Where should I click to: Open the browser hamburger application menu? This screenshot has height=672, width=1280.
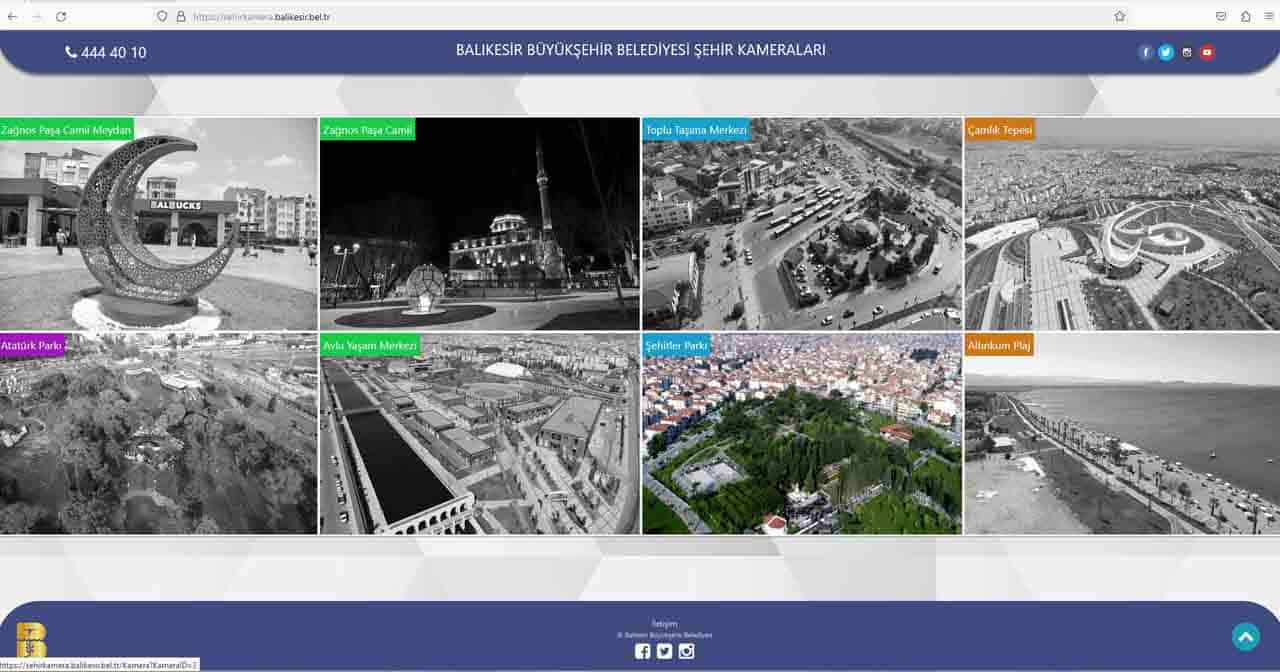(1269, 16)
